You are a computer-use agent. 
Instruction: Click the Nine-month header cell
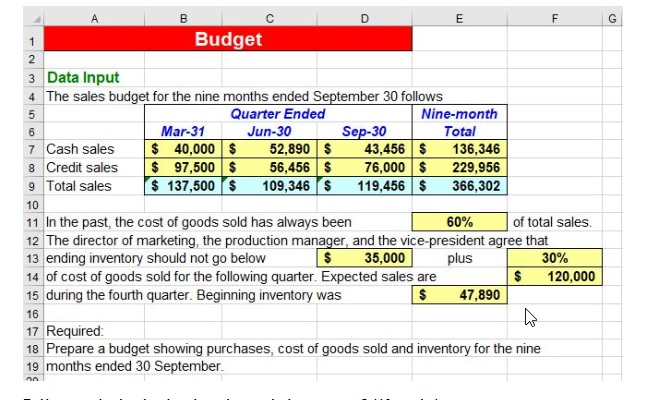click(x=459, y=114)
